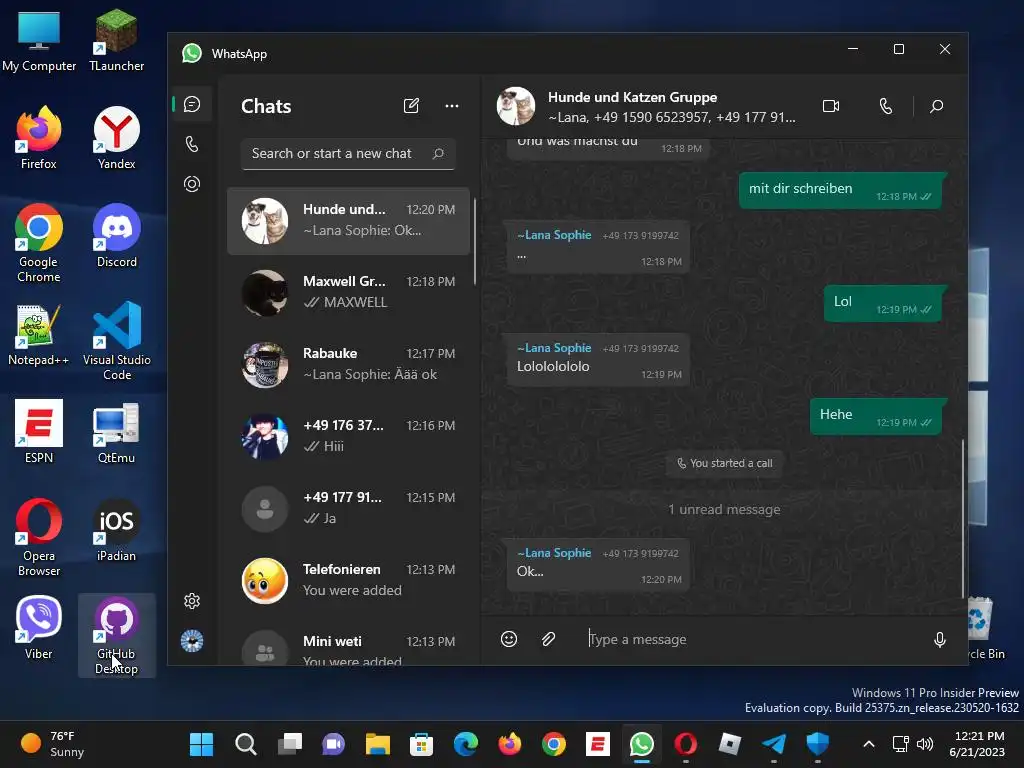Open the Windows Start menu
The width and height of the screenshot is (1024, 768).
point(202,744)
